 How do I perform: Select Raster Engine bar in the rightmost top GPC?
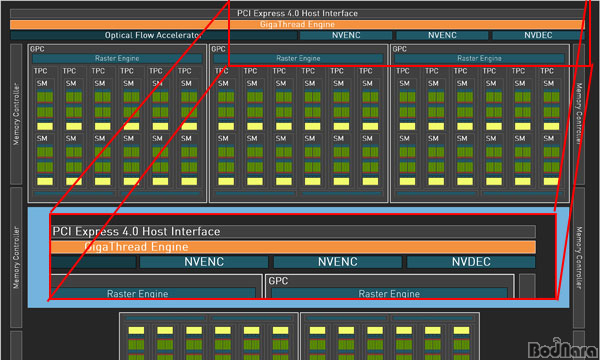point(479,59)
